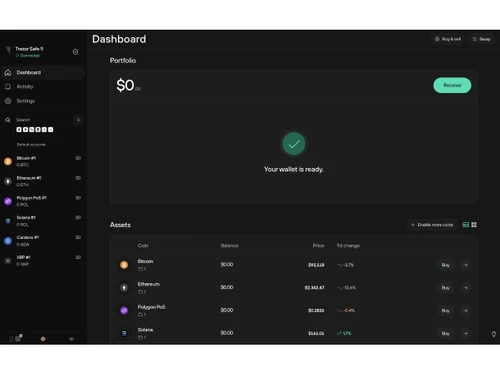Click the Swap button in header

pyautogui.click(x=481, y=39)
